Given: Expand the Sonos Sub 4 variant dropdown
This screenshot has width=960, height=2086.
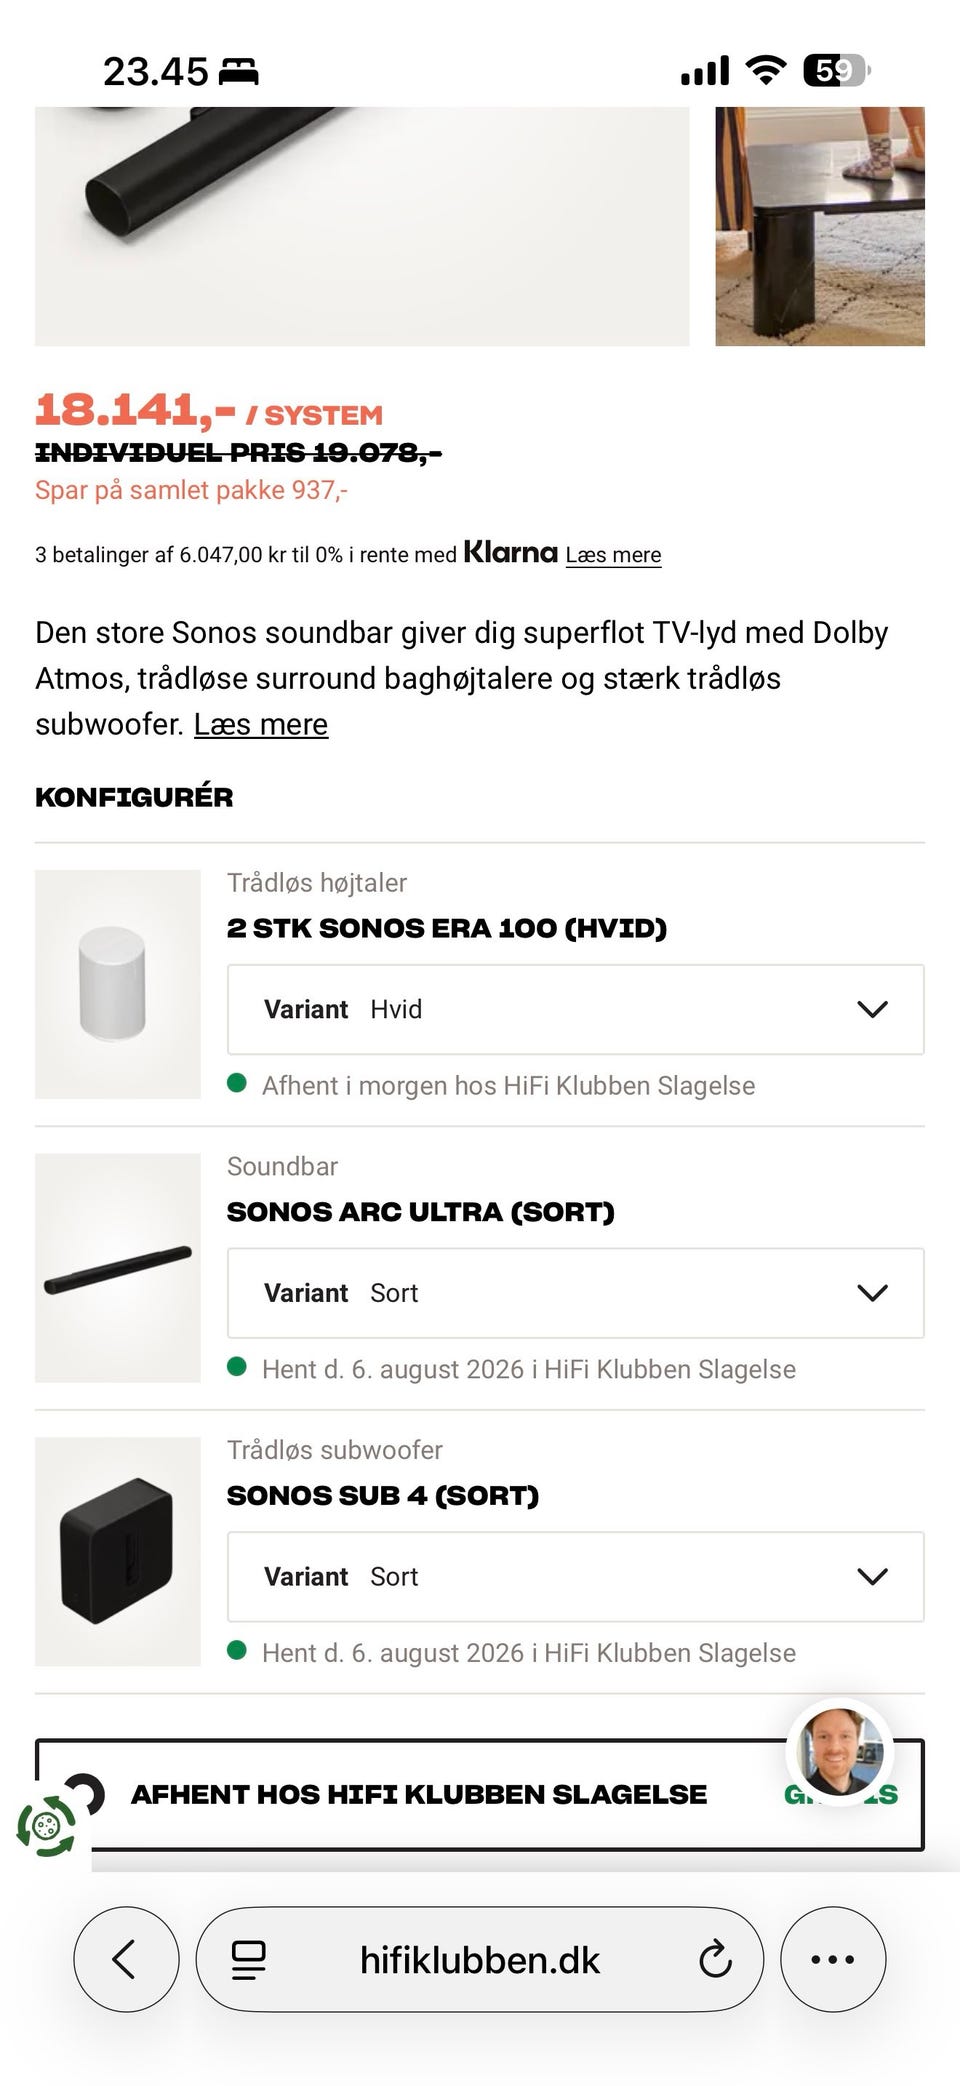Looking at the screenshot, I should click(576, 1577).
